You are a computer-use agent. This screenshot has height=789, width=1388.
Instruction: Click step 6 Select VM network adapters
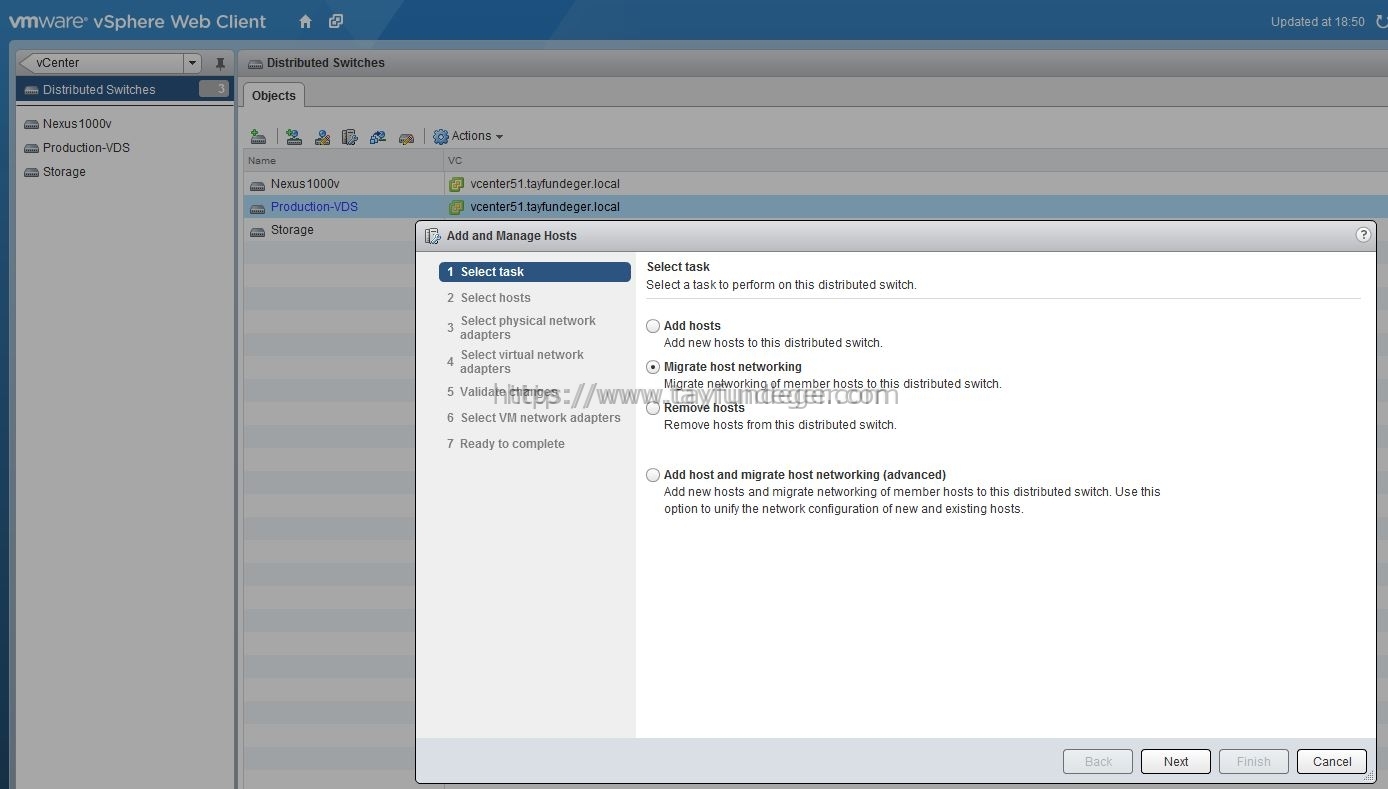[x=534, y=418]
